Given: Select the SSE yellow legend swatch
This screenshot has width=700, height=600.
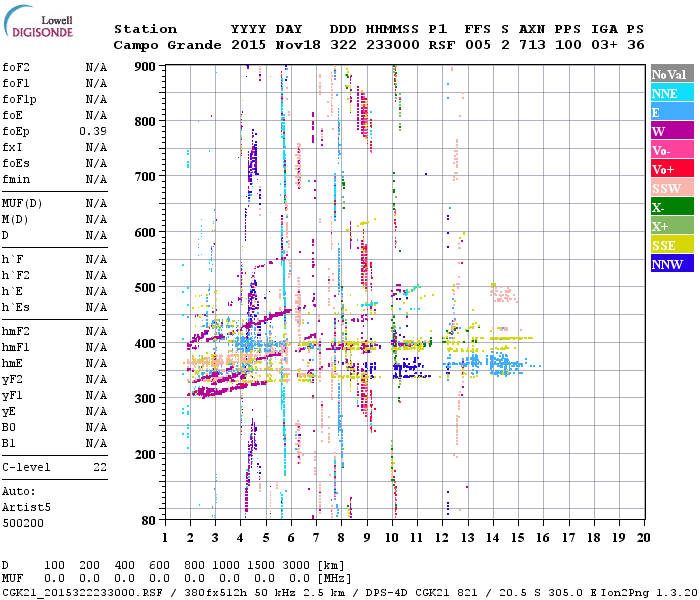Looking at the screenshot, I should pos(672,245).
